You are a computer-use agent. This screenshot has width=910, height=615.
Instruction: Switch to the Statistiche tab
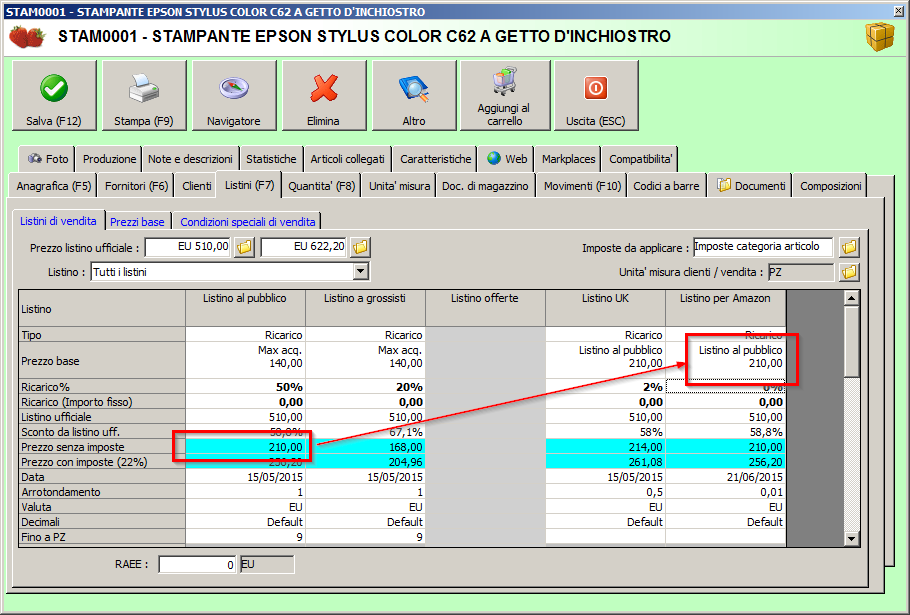pyautogui.click(x=271, y=159)
